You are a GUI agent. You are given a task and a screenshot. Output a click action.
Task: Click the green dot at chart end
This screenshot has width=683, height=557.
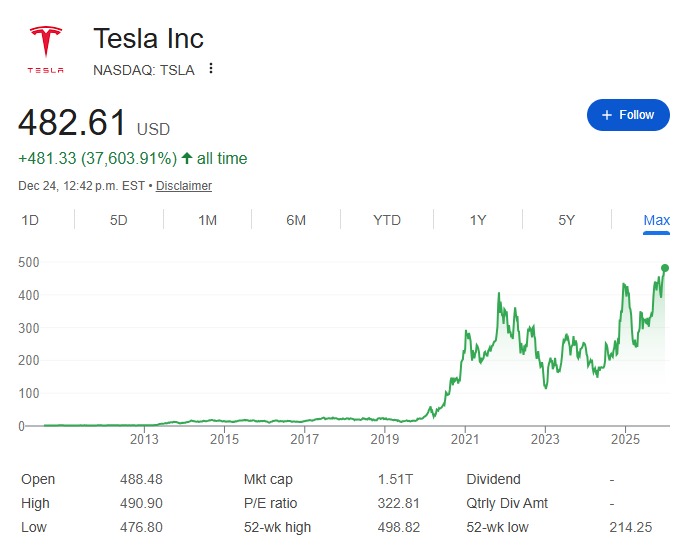pos(665,267)
